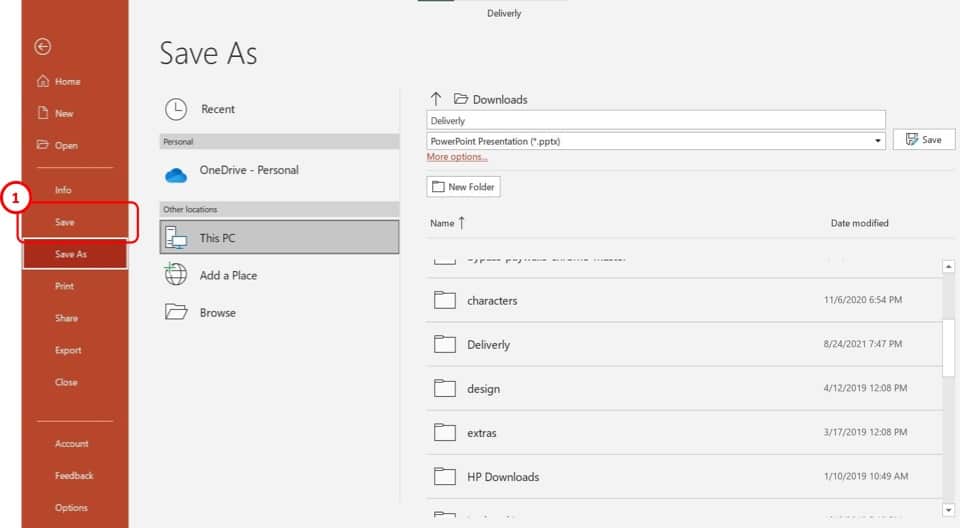The width and height of the screenshot is (960, 528).
Task: Click the Name column header
Action: click(442, 223)
